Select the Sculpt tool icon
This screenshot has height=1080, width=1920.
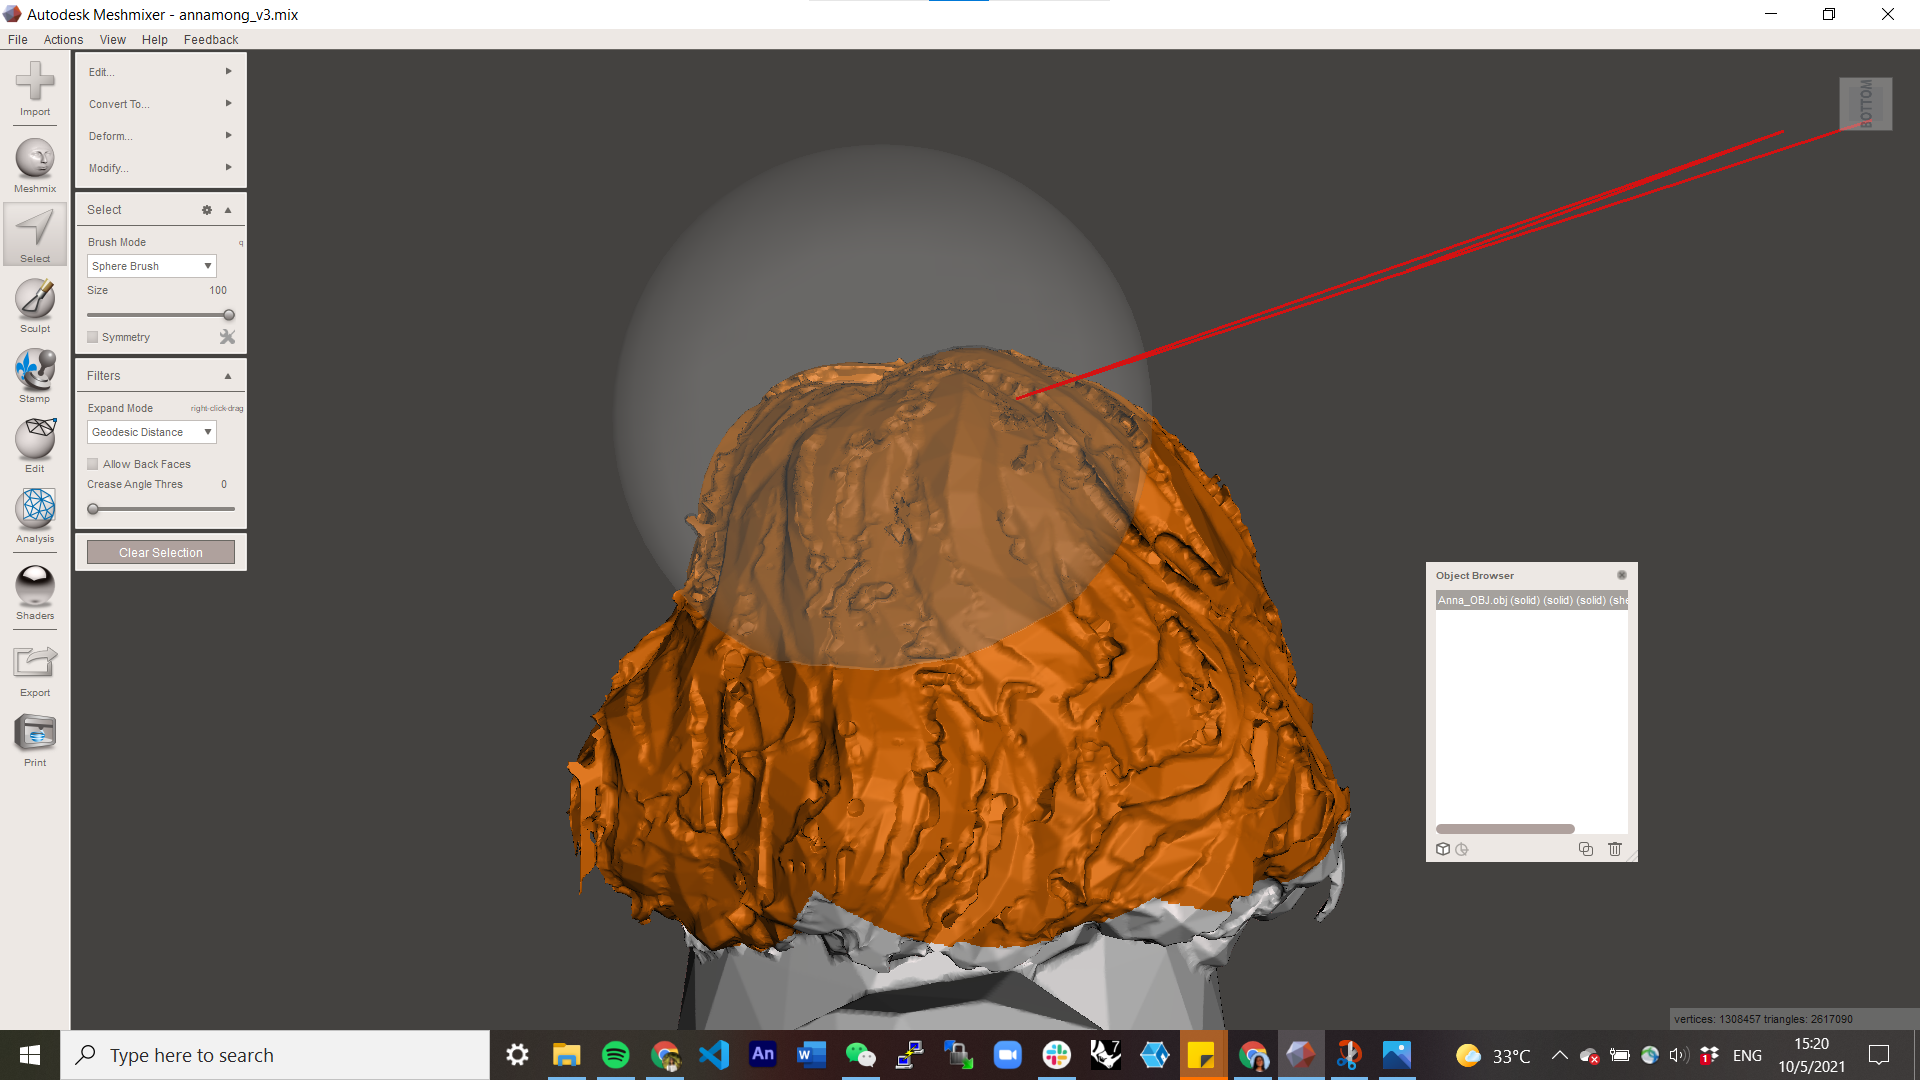[x=35, y=300]
